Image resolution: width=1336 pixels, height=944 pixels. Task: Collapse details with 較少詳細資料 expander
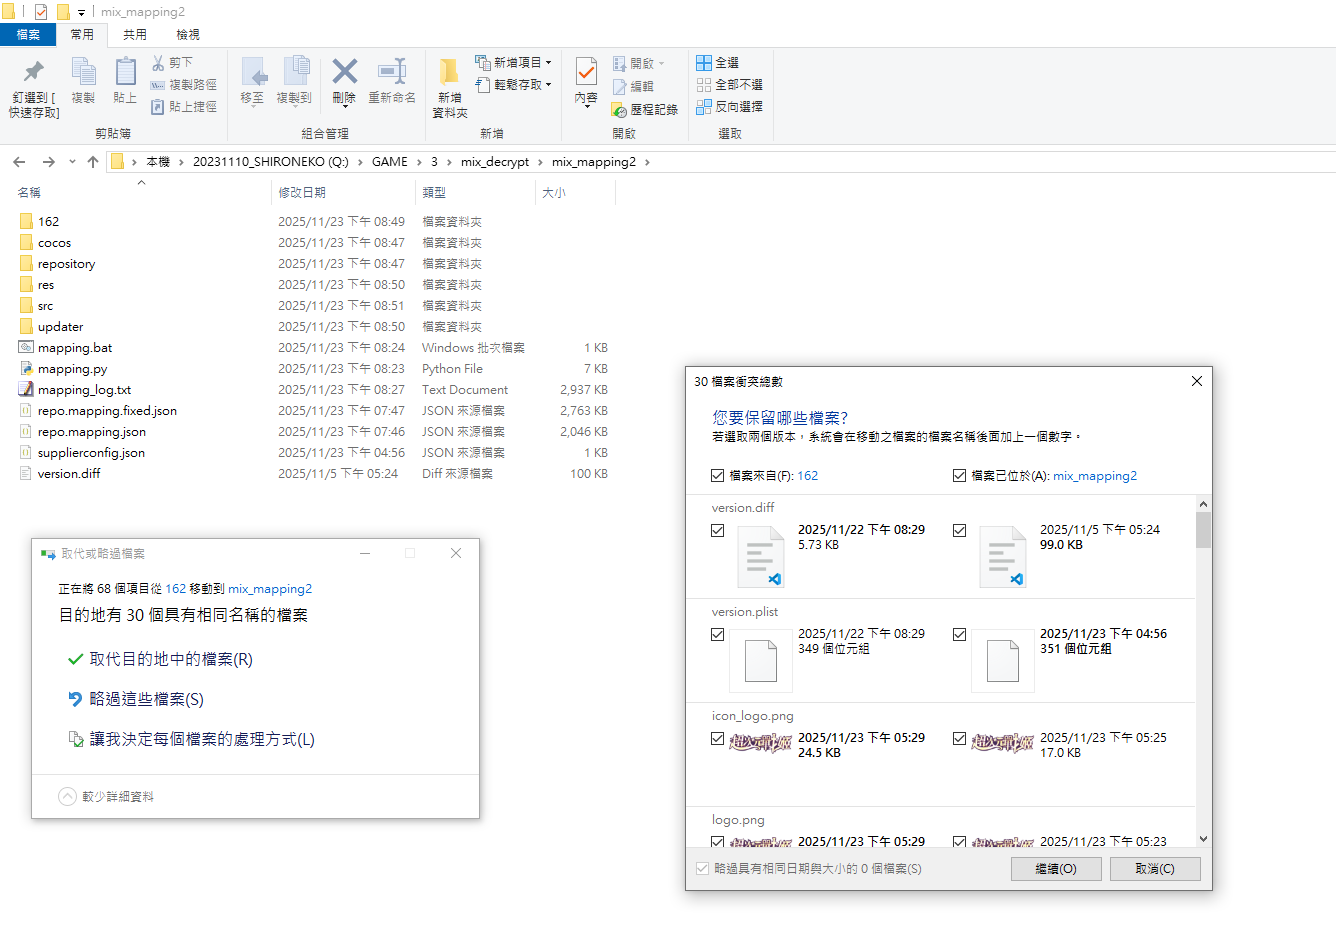[68, 797]
